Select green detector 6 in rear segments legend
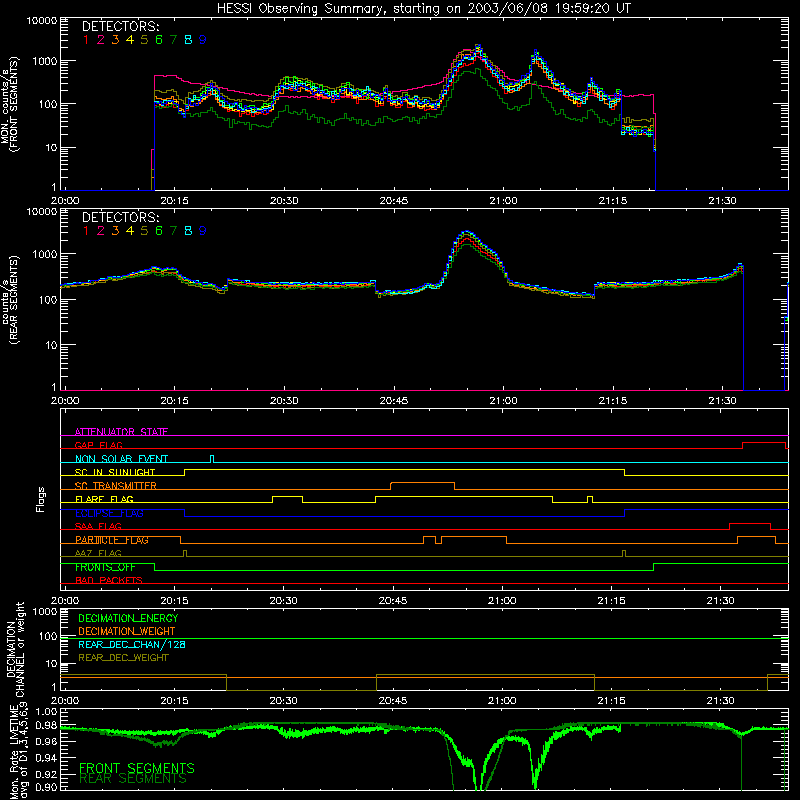Image resolution: width=800 pixels, height=800 pixels. click(x=159, y=231)
